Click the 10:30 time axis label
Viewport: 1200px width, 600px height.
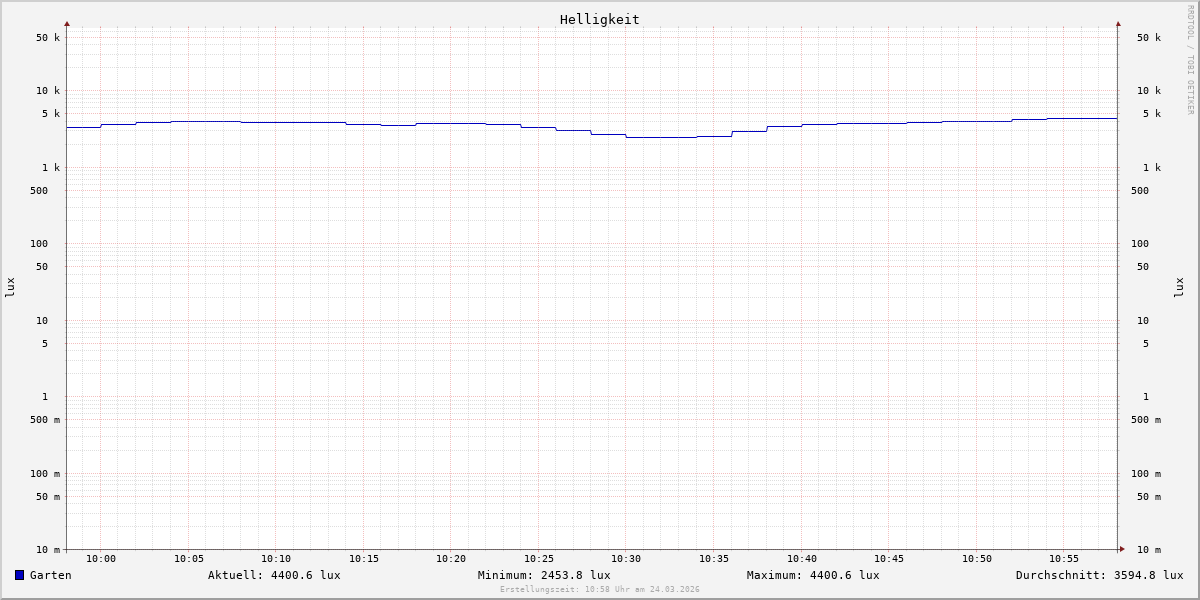pyautogui.click(x=626, y=559)
